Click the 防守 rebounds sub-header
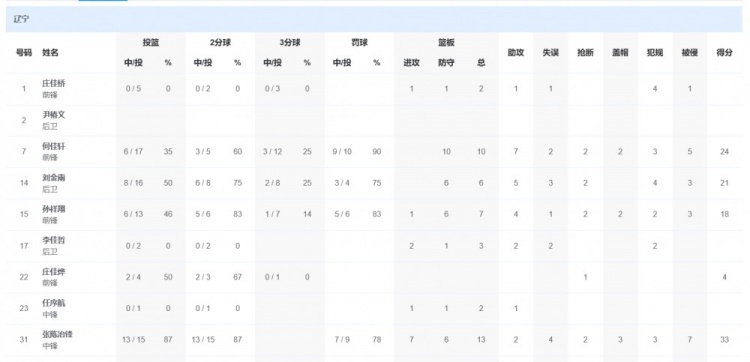 click(446, 63)
